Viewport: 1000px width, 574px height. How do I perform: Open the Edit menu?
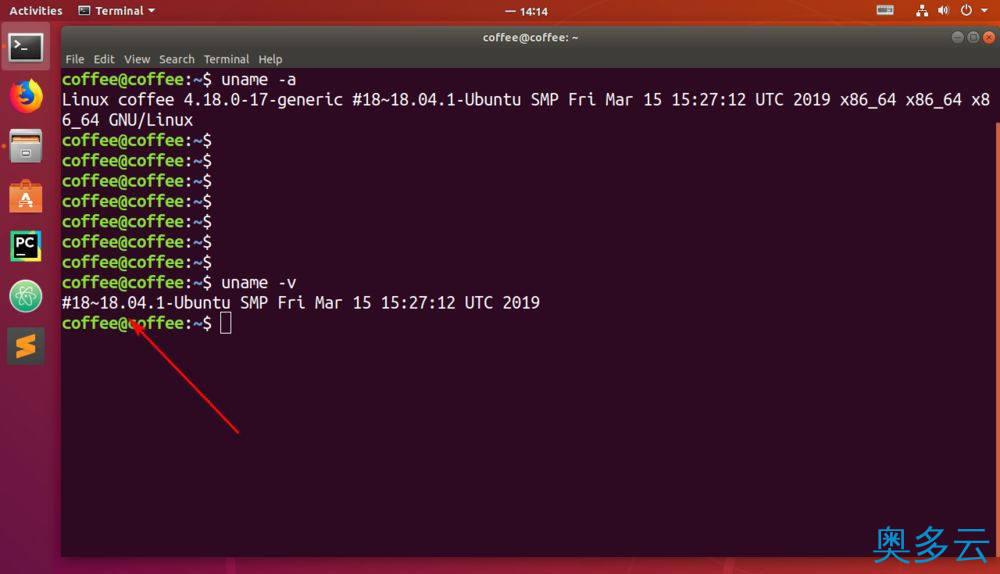tap(104, 59)
